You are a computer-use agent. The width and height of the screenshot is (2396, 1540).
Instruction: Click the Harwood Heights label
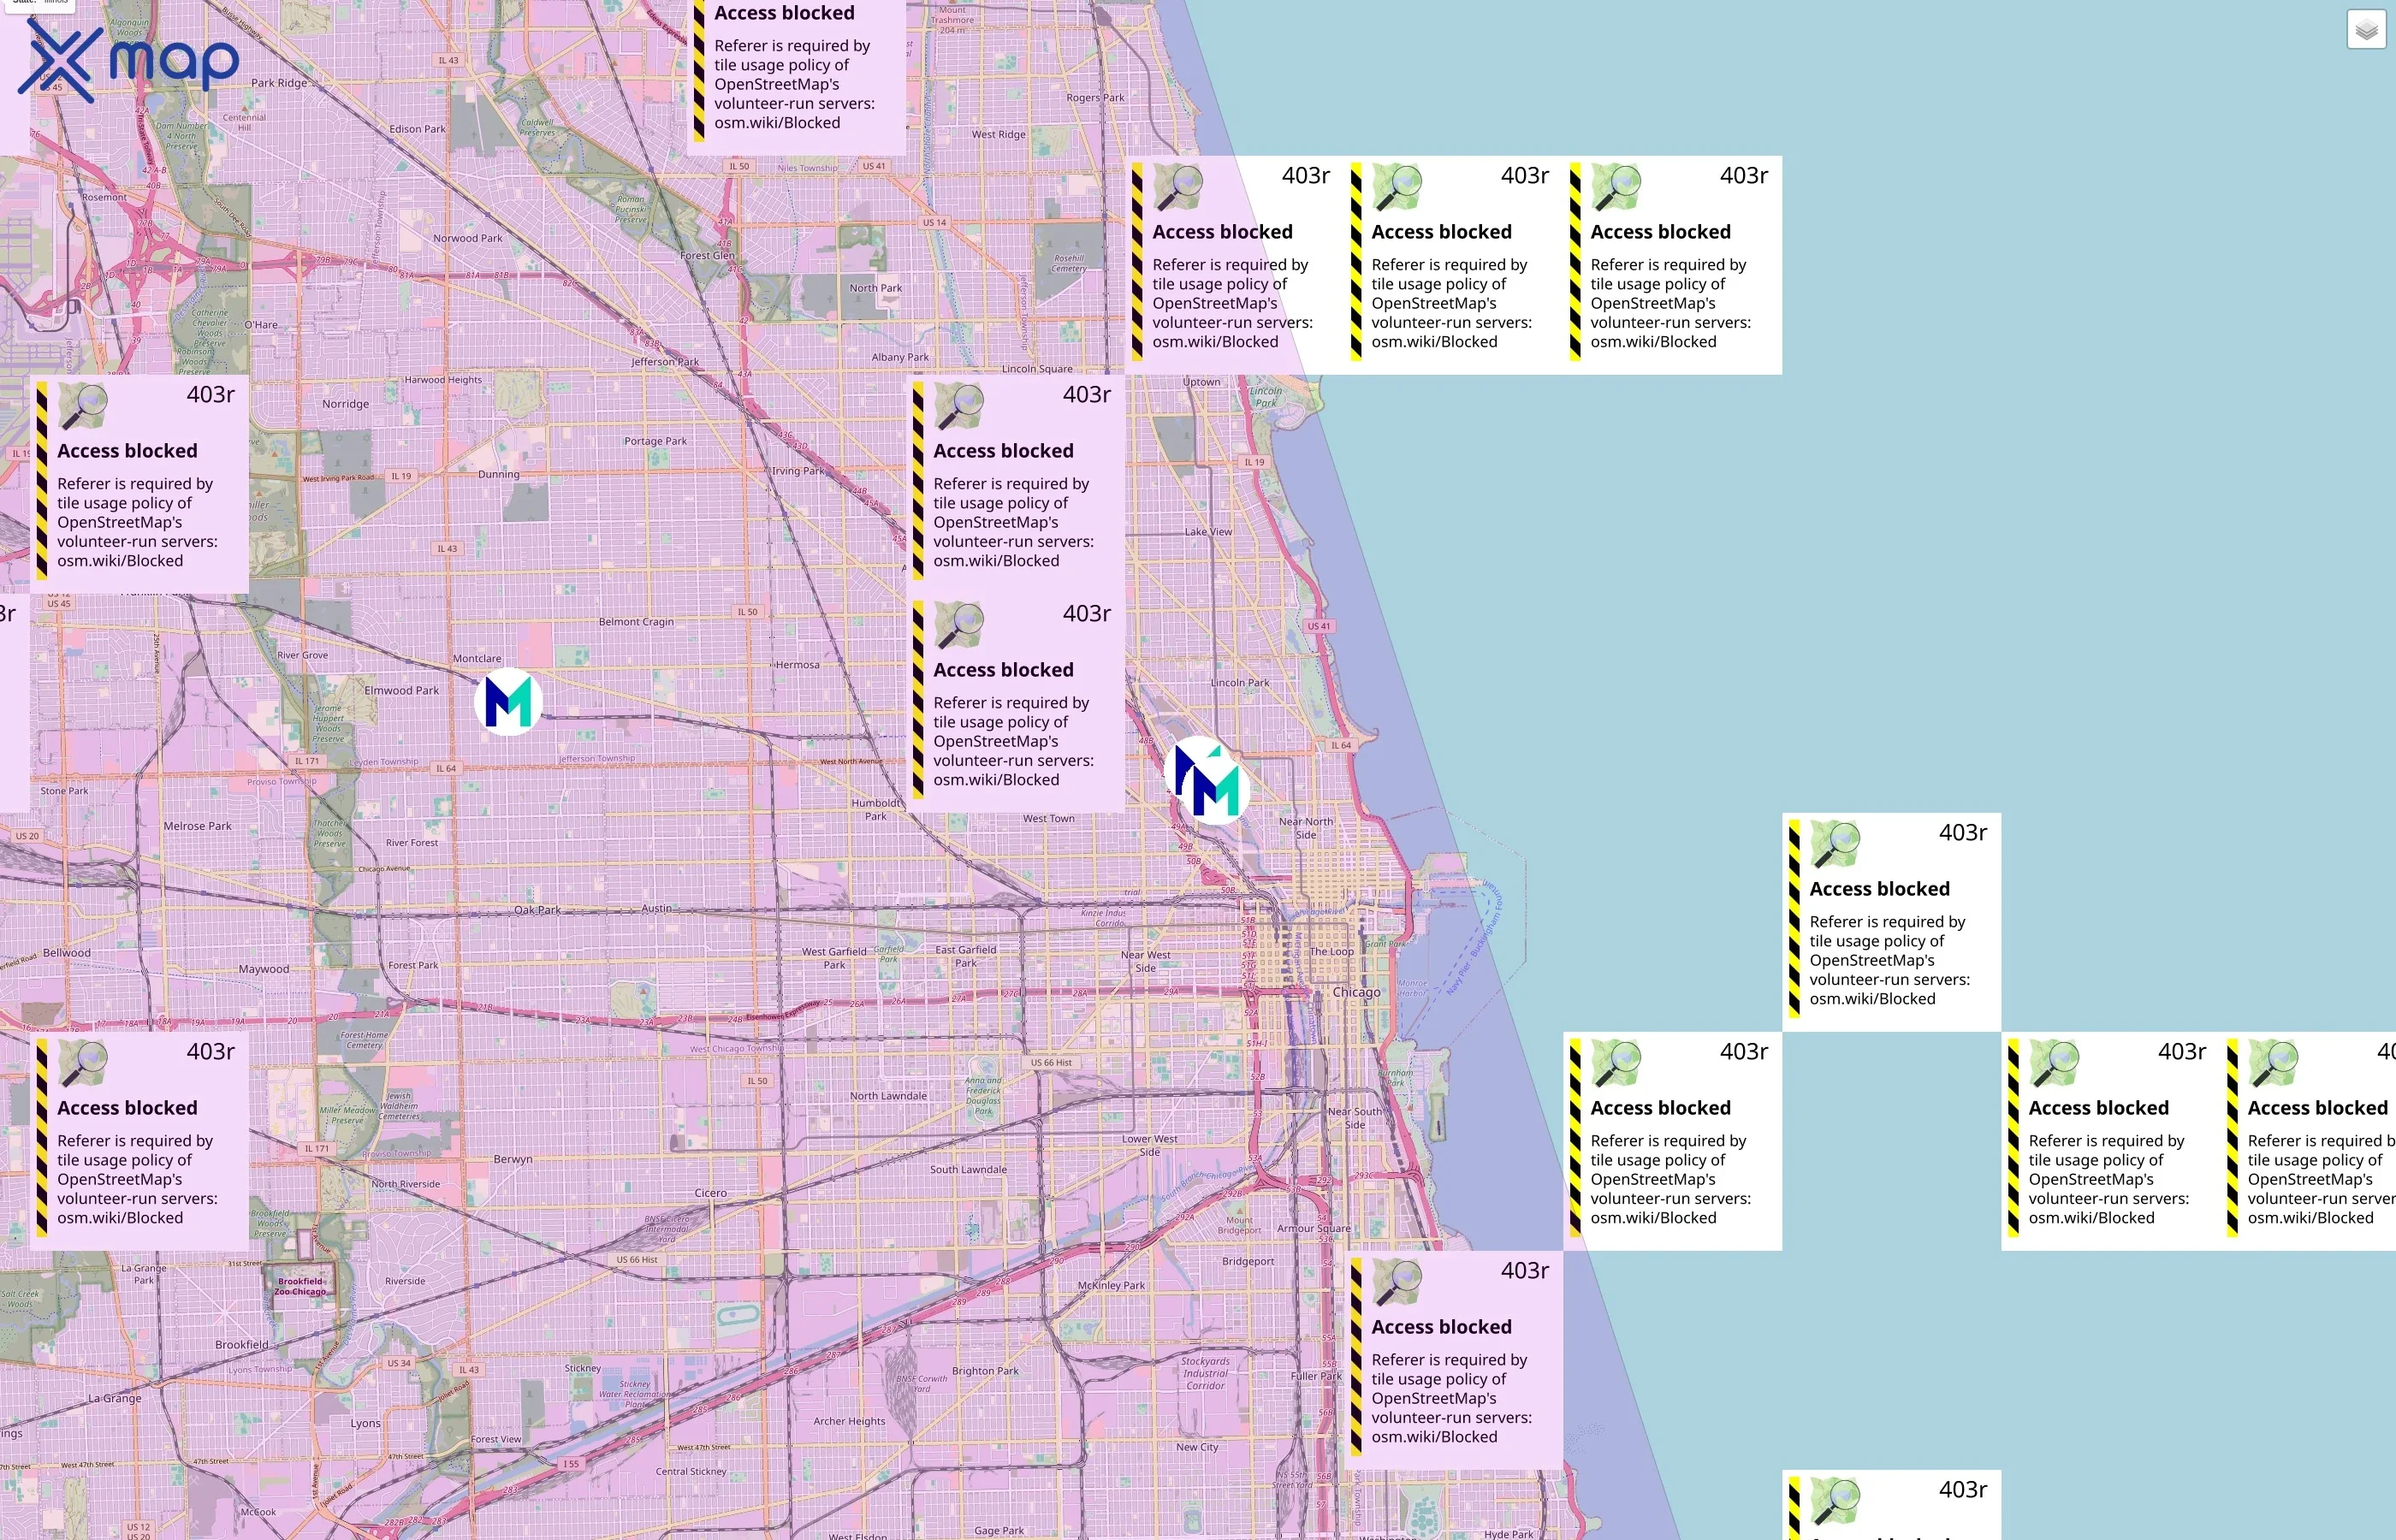pyautogui.click(x=443, y=380)
